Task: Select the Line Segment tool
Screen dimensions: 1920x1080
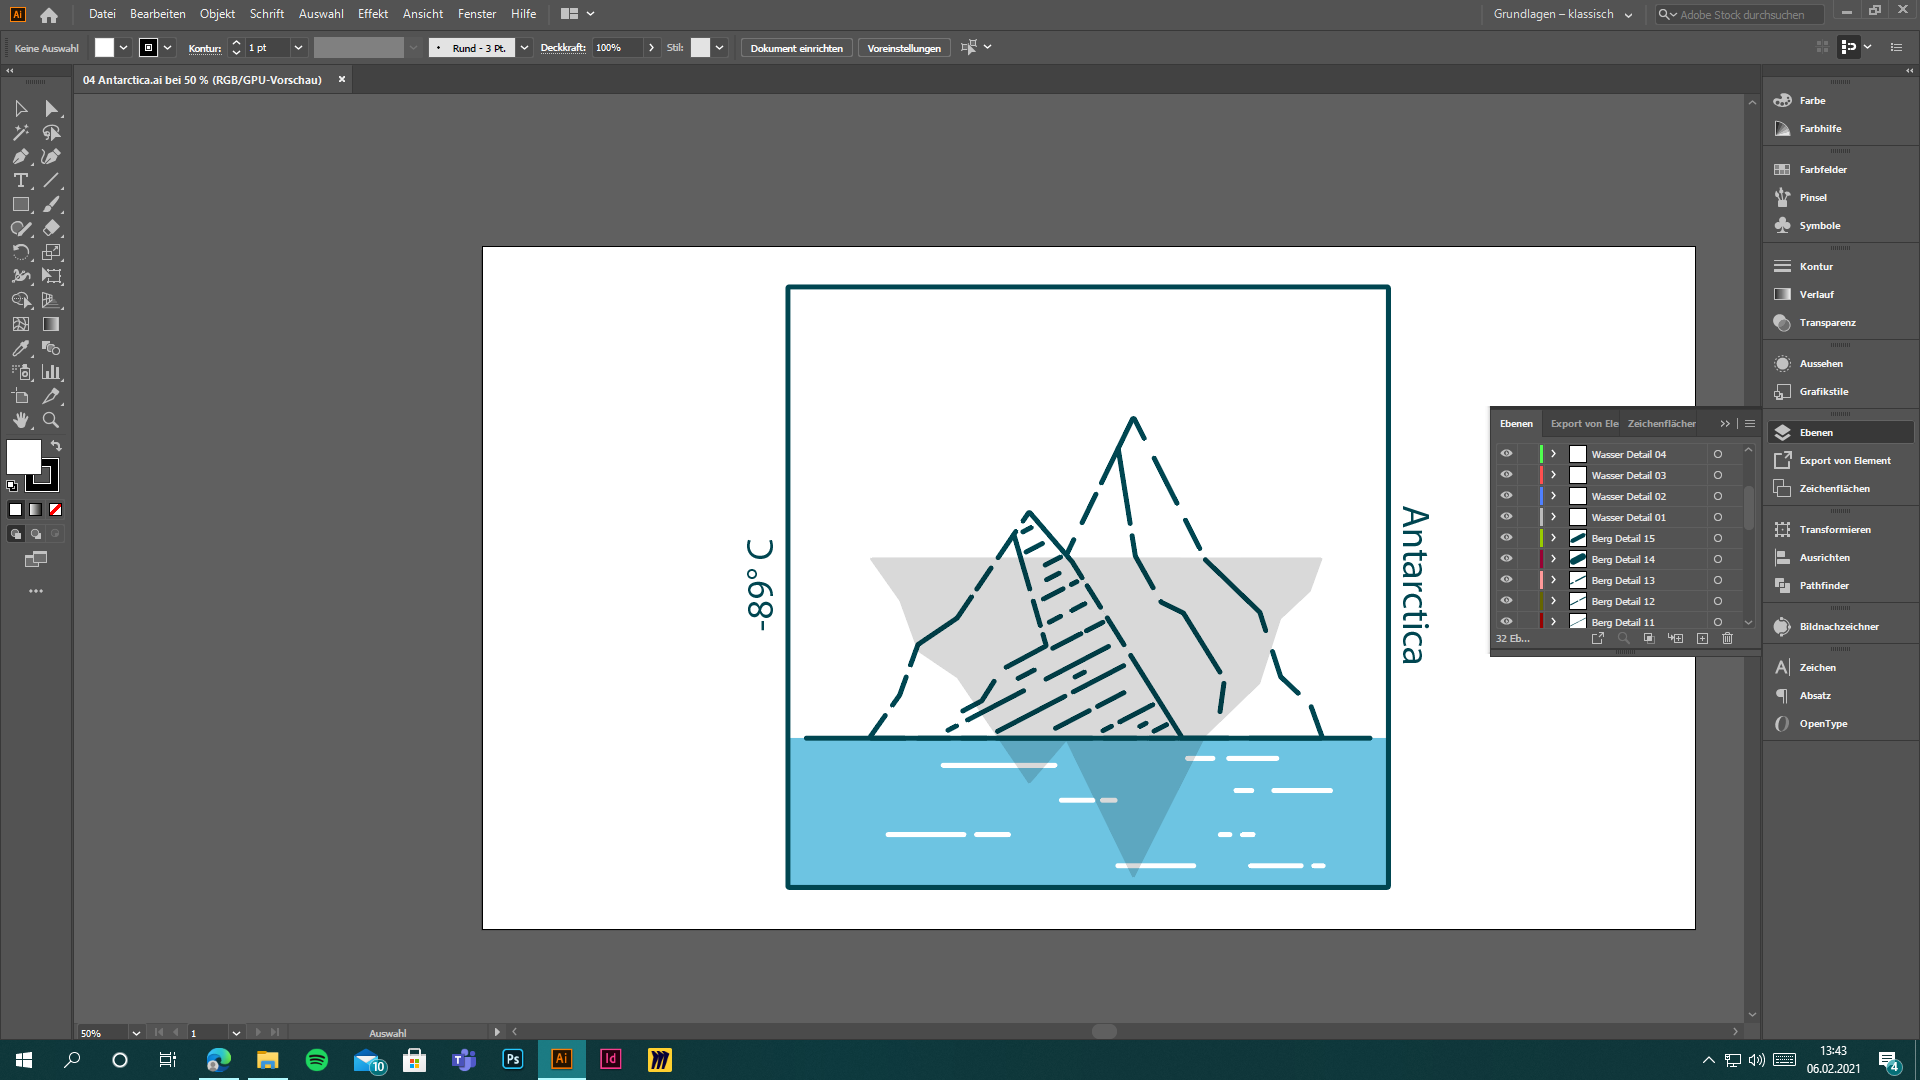Action: pyautogui.click(x=51, y=180)
